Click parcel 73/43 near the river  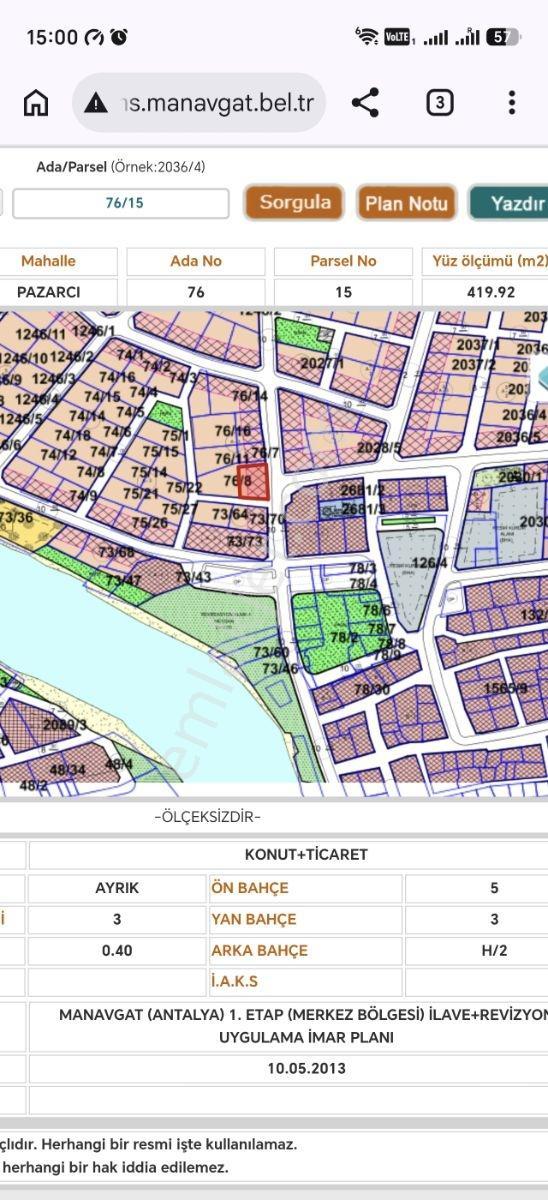click(x=193, y=578)
